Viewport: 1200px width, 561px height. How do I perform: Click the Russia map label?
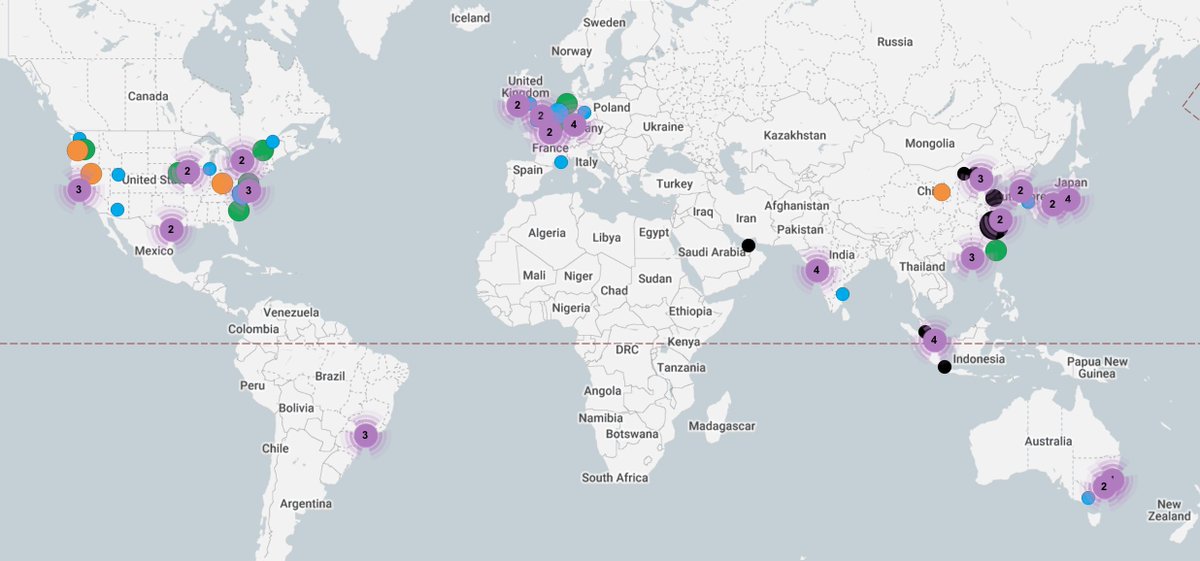(x=895, y=42)
